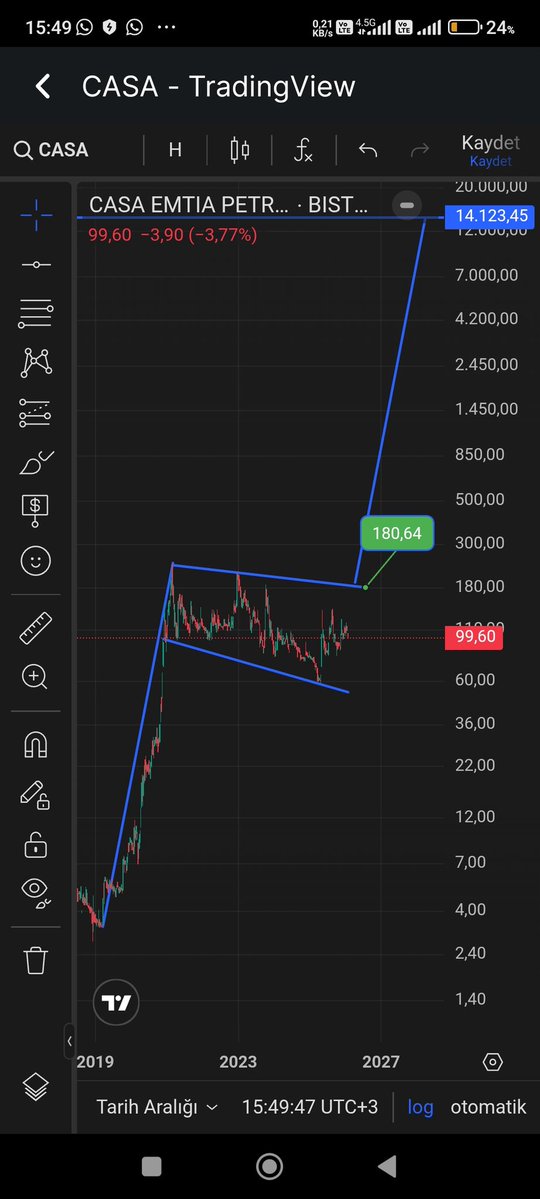The height and width of the screenshot is (1199, 540).
Task: Delete drawings with trash icon
Action: click(36, 960)
